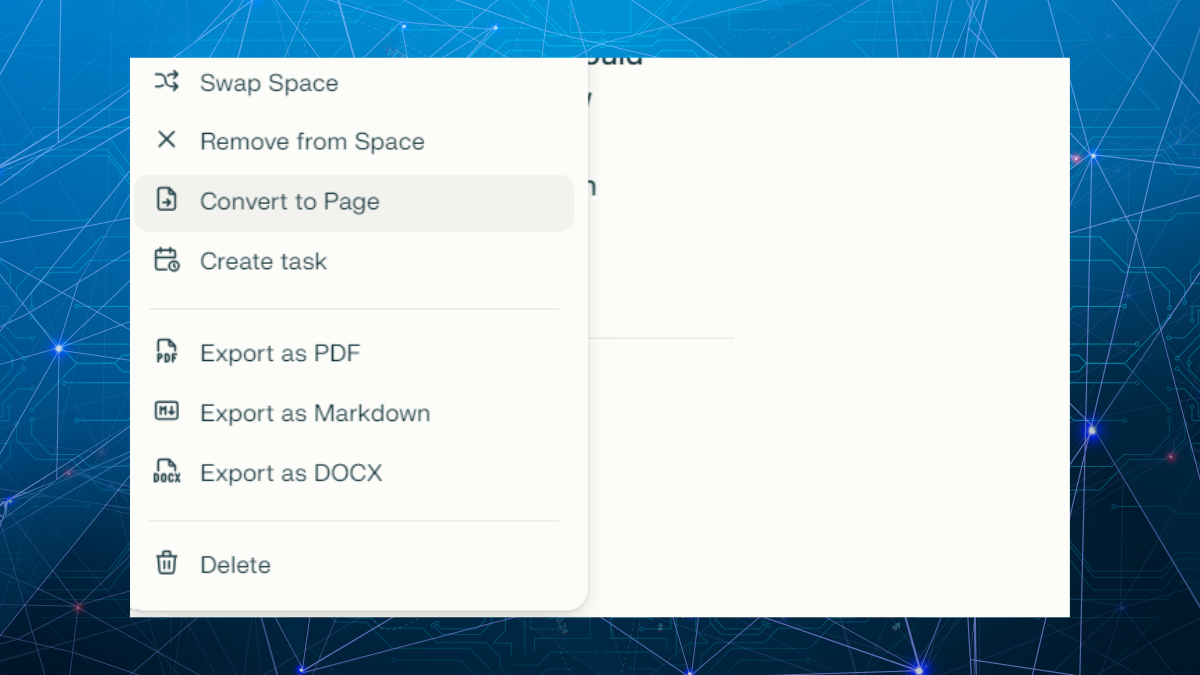Choose Create task from the context menu
This screenshot has width=1200, height=675.
point(263,262)
